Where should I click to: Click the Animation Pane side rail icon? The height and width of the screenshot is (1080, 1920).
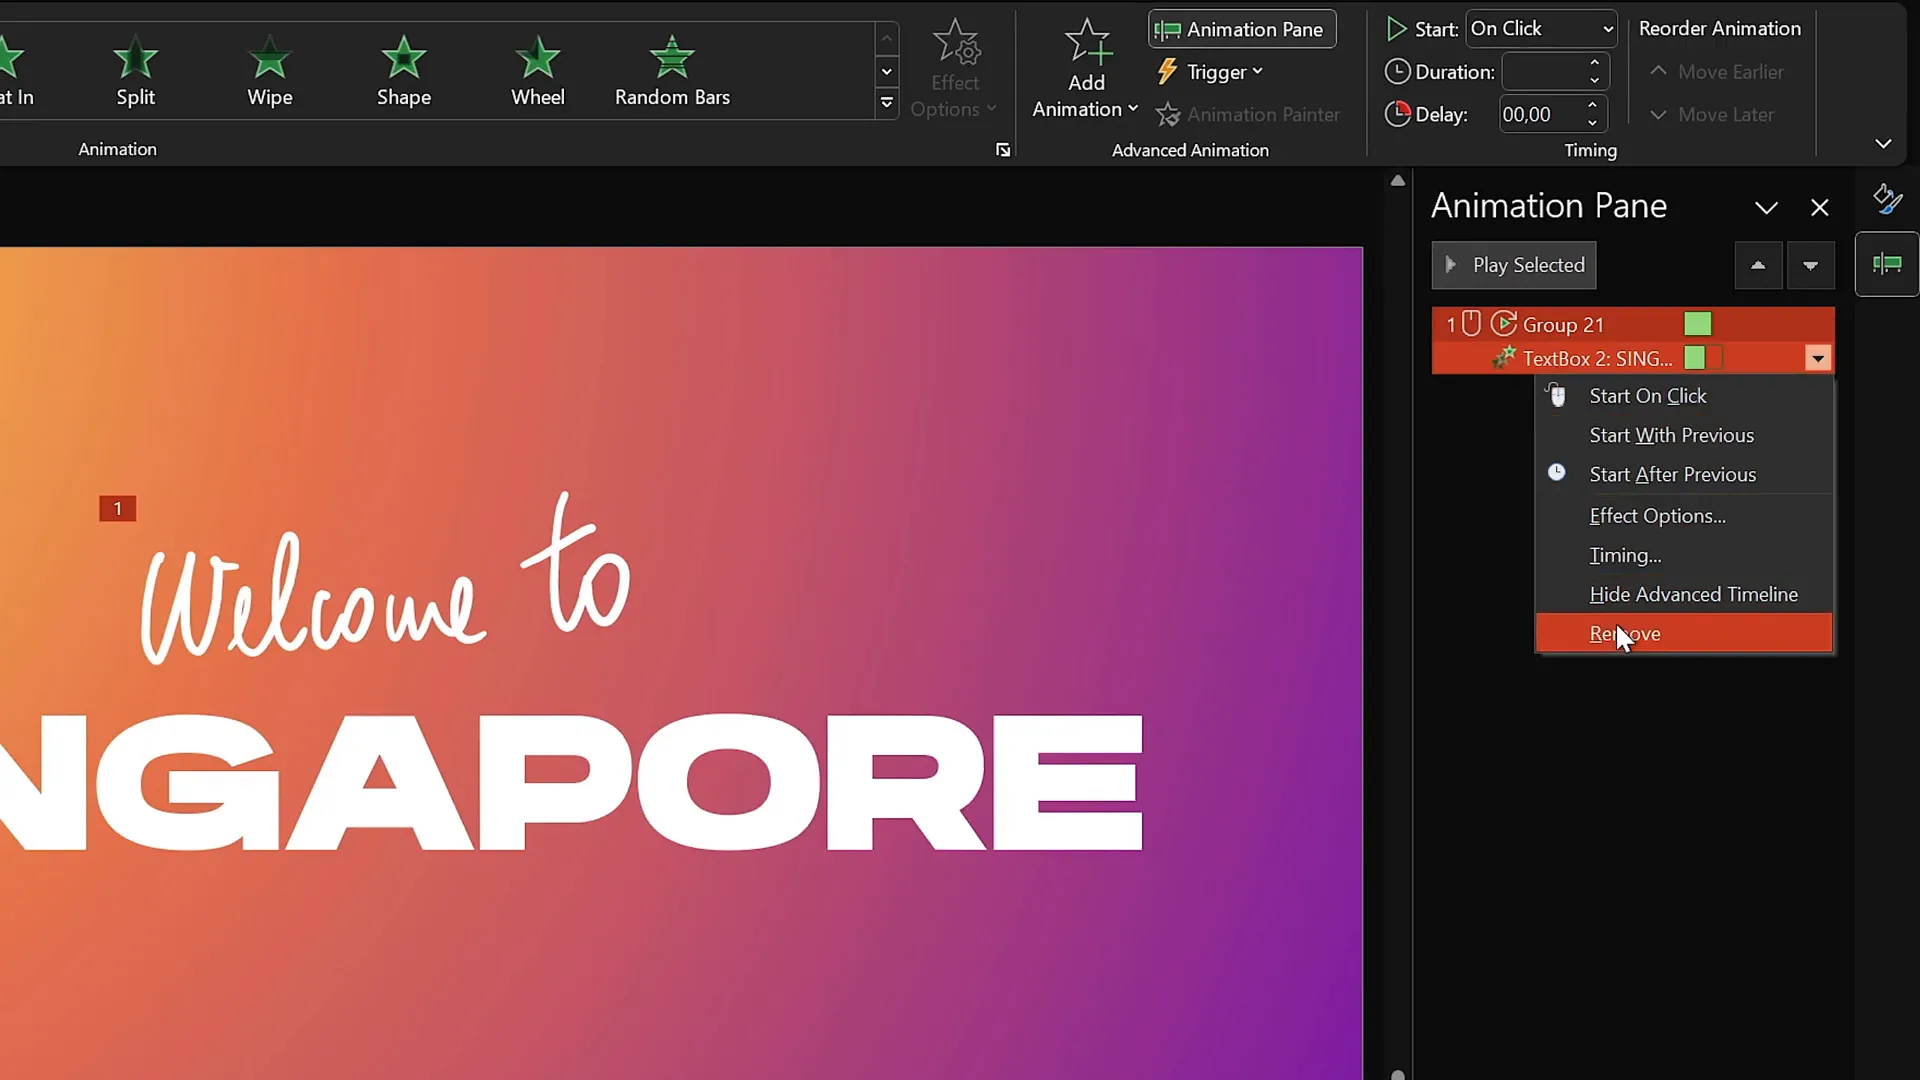[1886, 264]
